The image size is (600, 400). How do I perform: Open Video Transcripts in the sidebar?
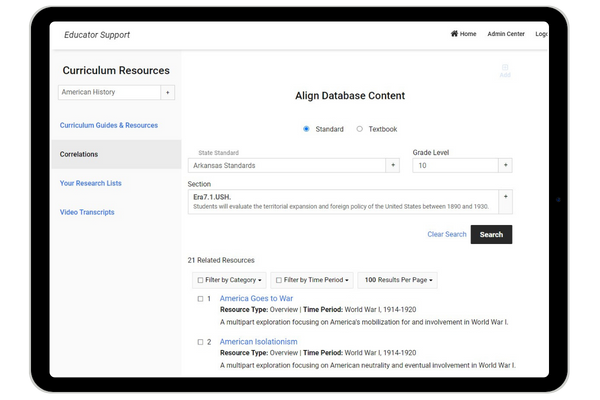[x=87, y=212]
